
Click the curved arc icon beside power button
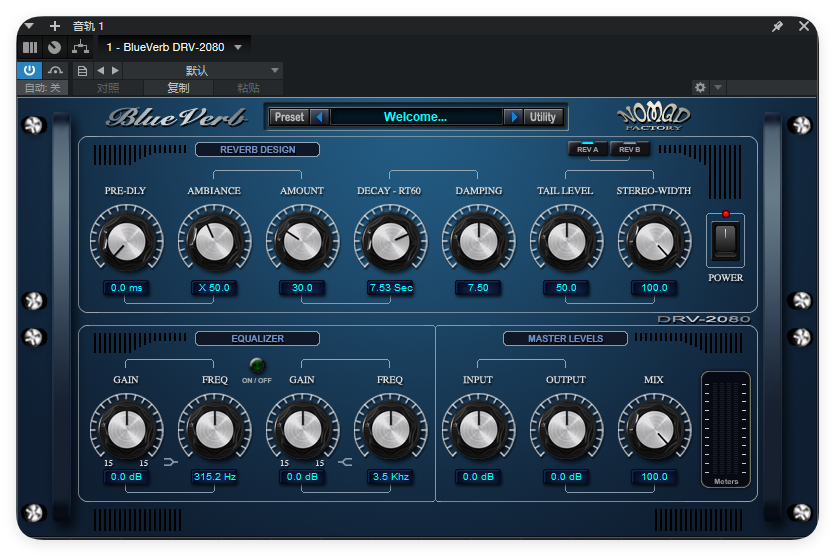[x=55, y=70]
